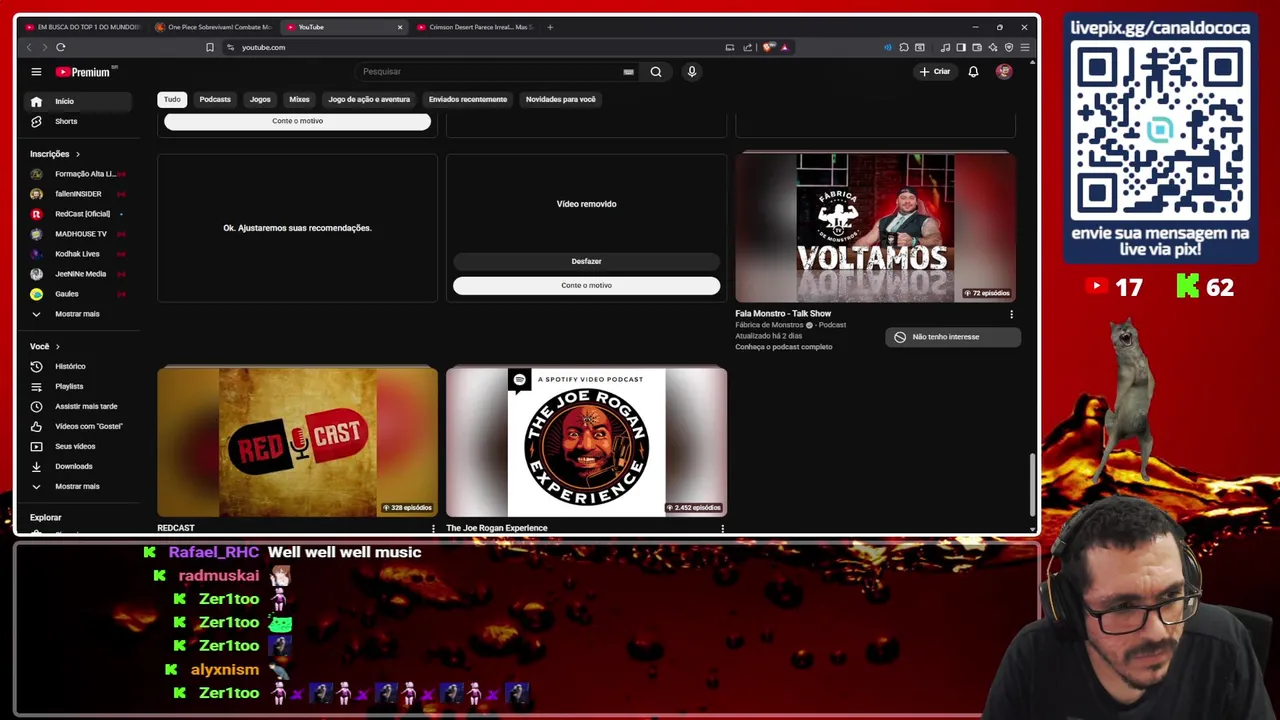Select the Enviados recentemente chip
Screen dimensions: 1280x720
(x=468, y=99)
